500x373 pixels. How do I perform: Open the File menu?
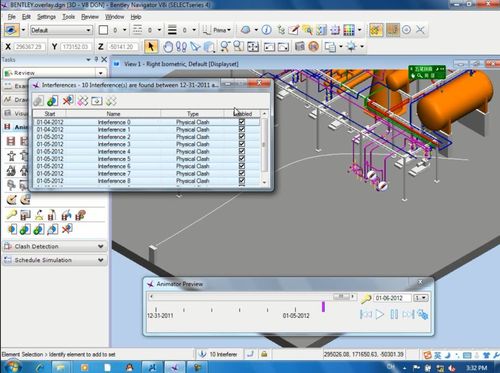click(x=11, y=17)
